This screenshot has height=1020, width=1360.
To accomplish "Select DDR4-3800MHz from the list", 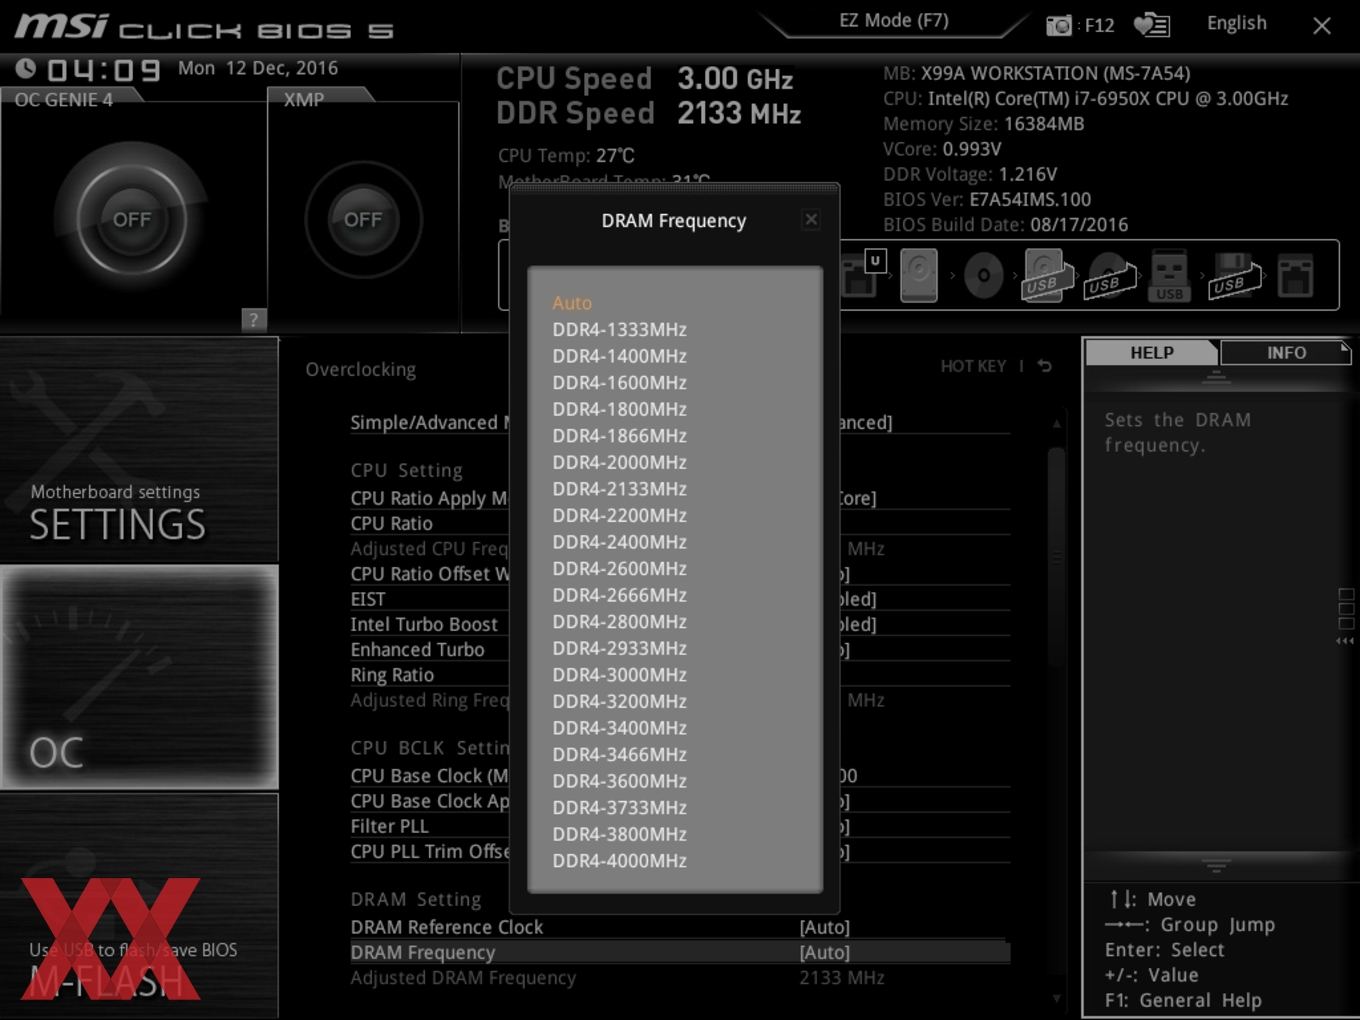I will 620,834.
